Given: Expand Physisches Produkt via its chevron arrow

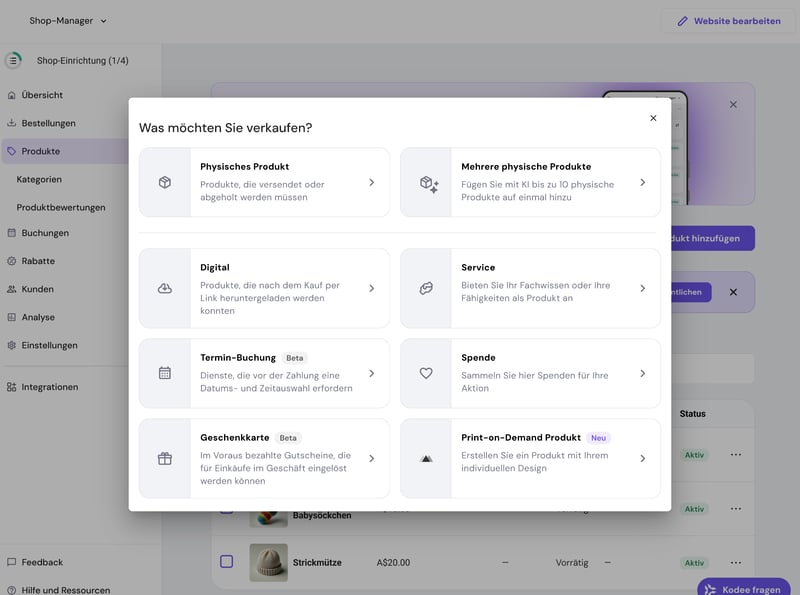Looking at the screenshot, I should 371,183.
